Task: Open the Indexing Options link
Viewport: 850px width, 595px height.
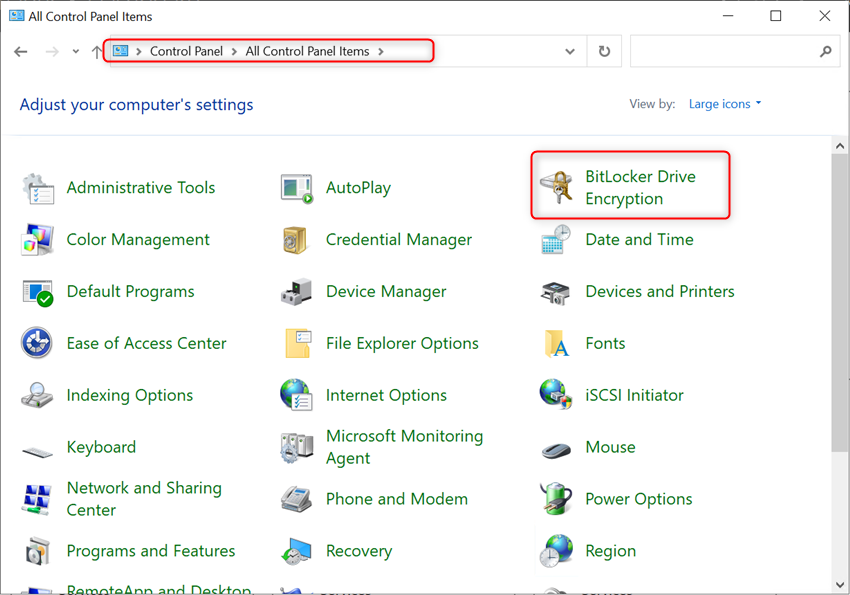Action: click(130, 395)
